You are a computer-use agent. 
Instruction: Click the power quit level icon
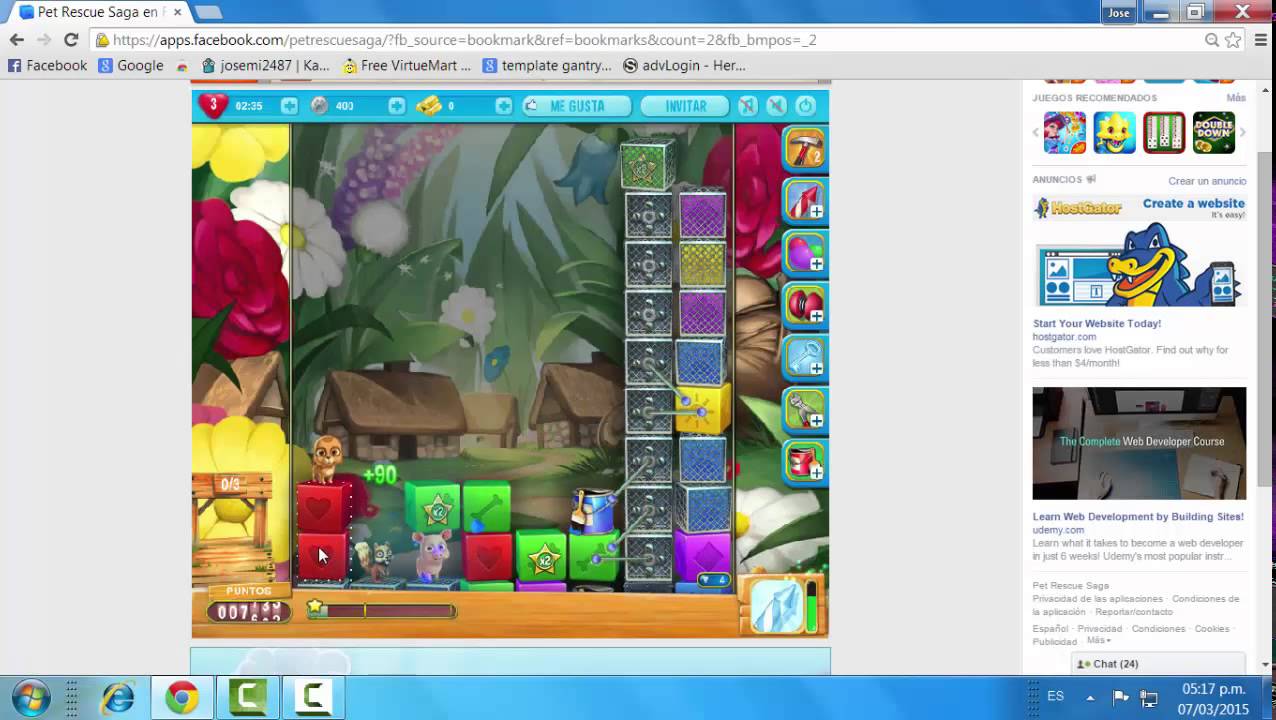(x=806, y=106)
